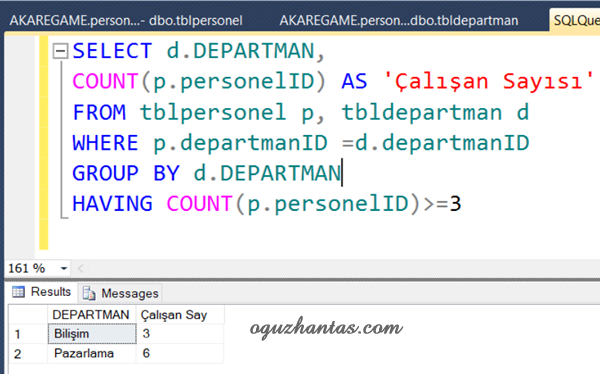Click tbldepartman in the FROM clause
Image resolution: width=600 pixels, height=374 pixels.
coord(422,113)
